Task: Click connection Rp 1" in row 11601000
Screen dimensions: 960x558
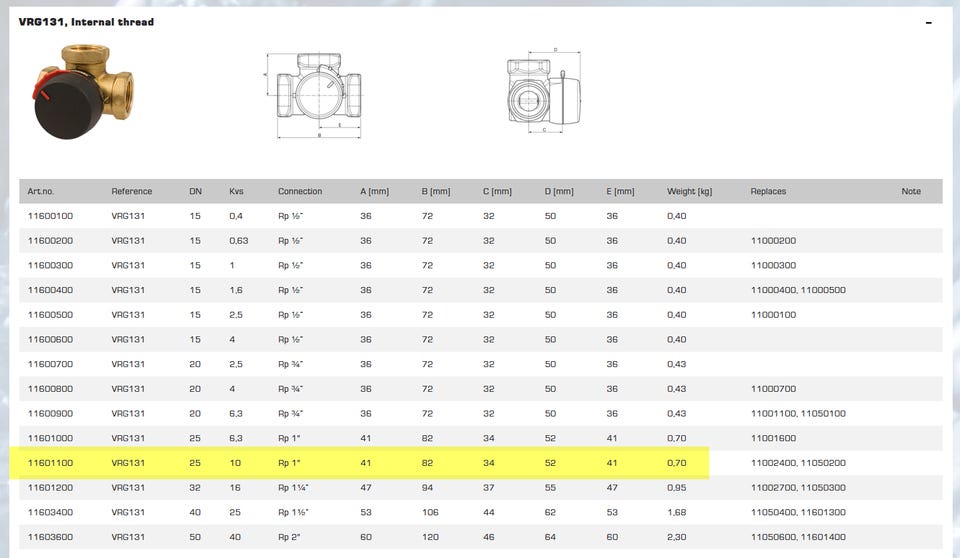Action: tap(289, 438)
